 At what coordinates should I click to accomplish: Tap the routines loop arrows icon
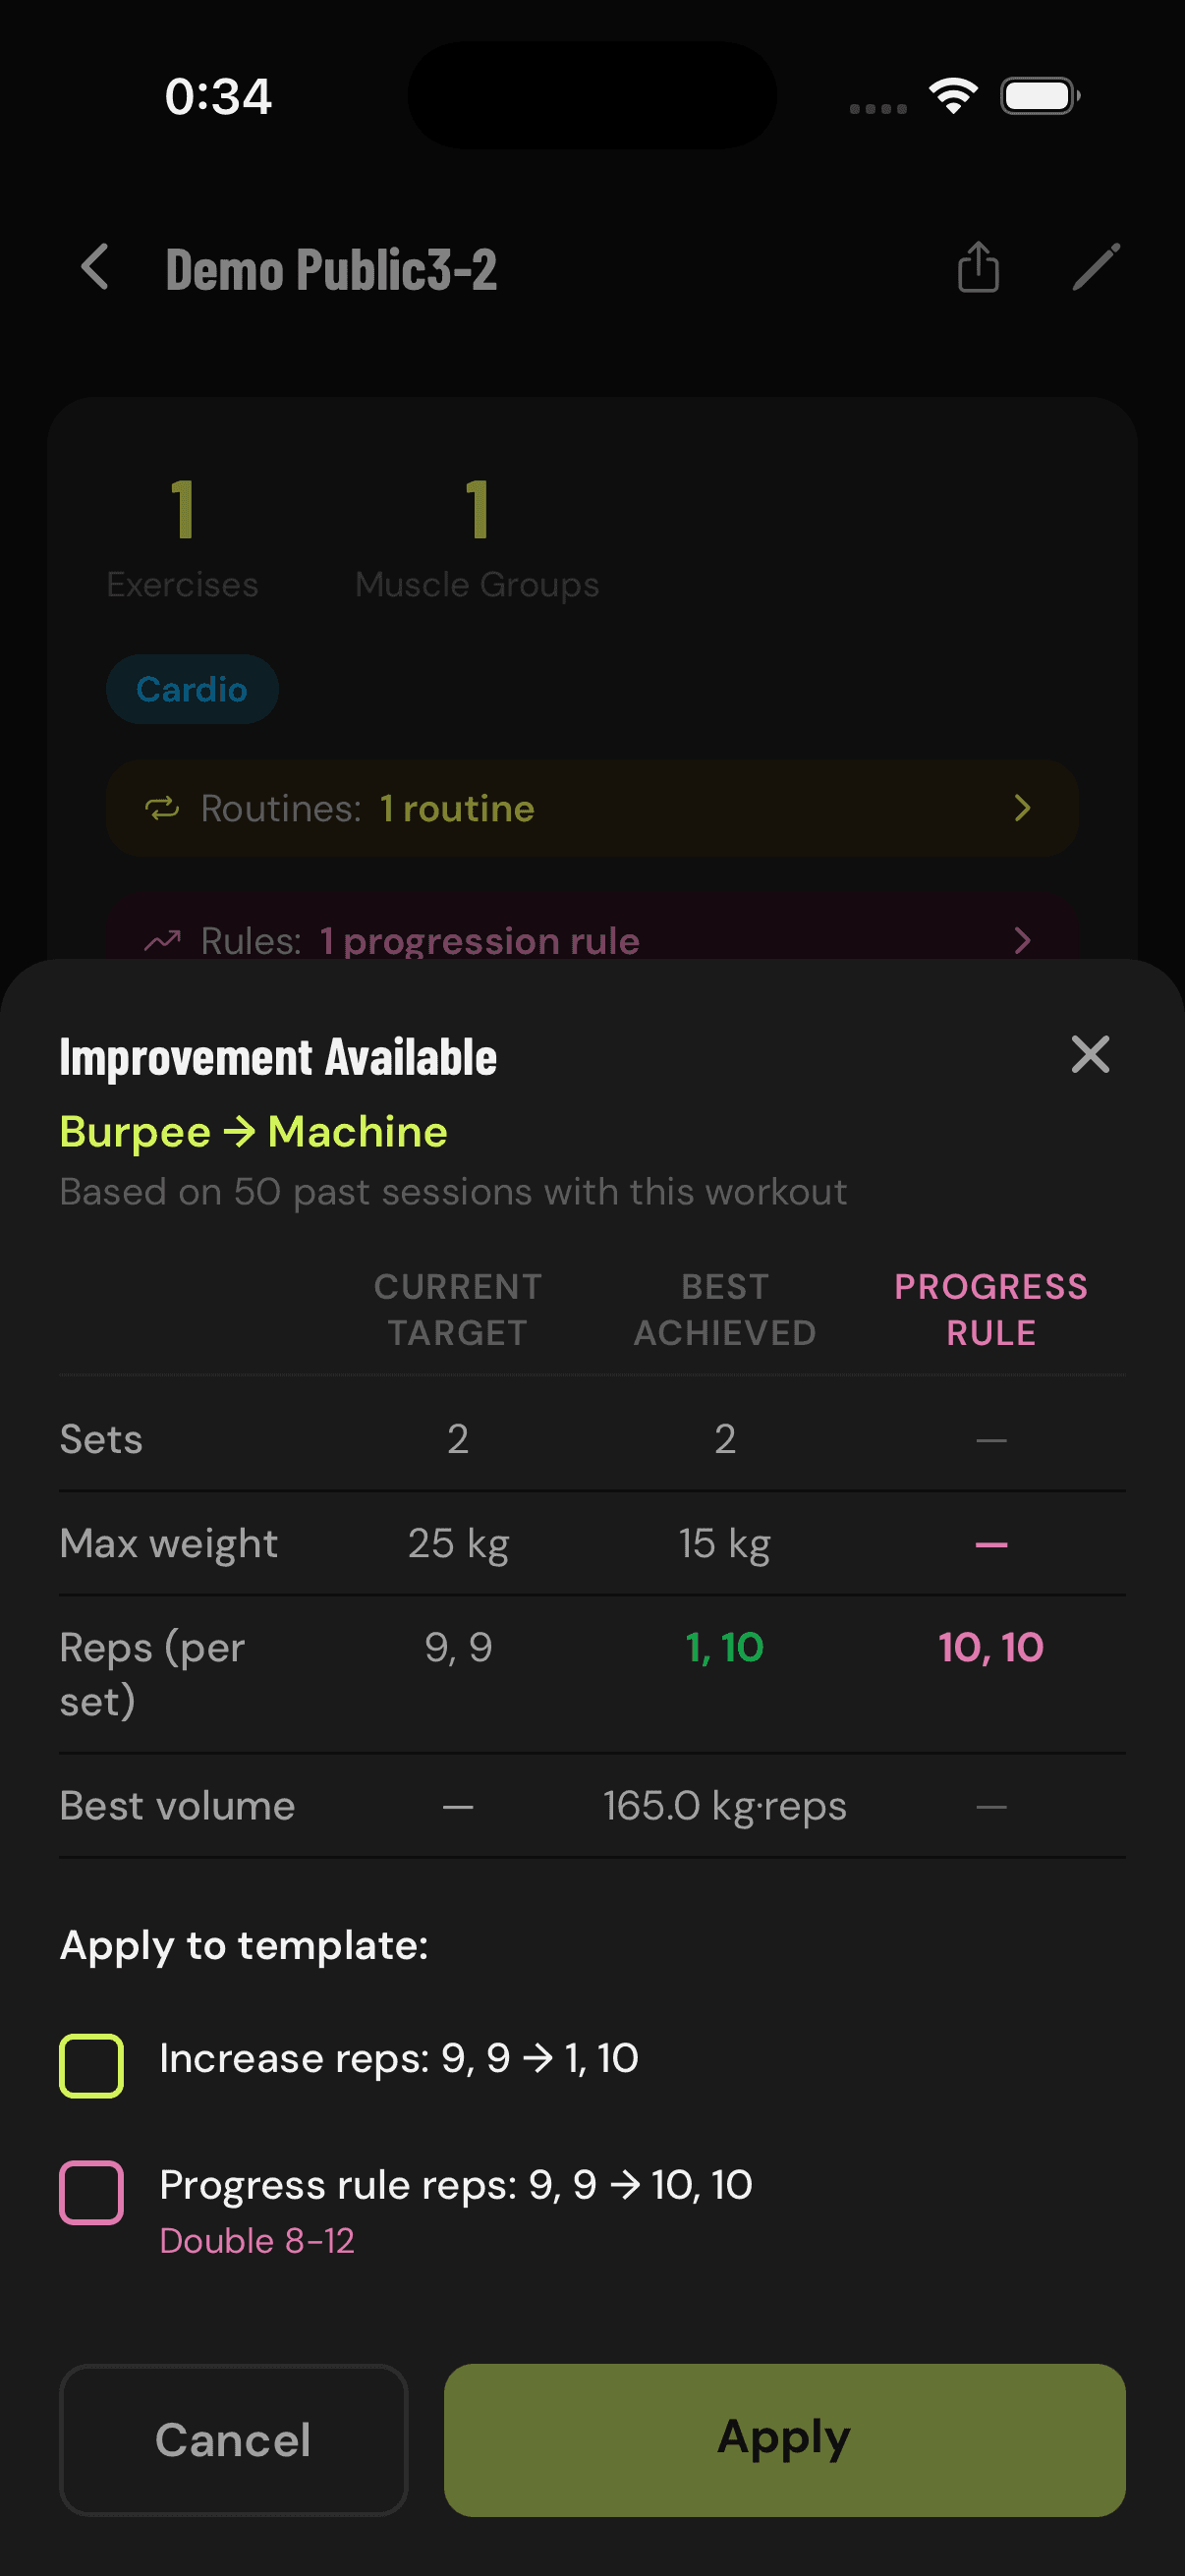(165, 808)
